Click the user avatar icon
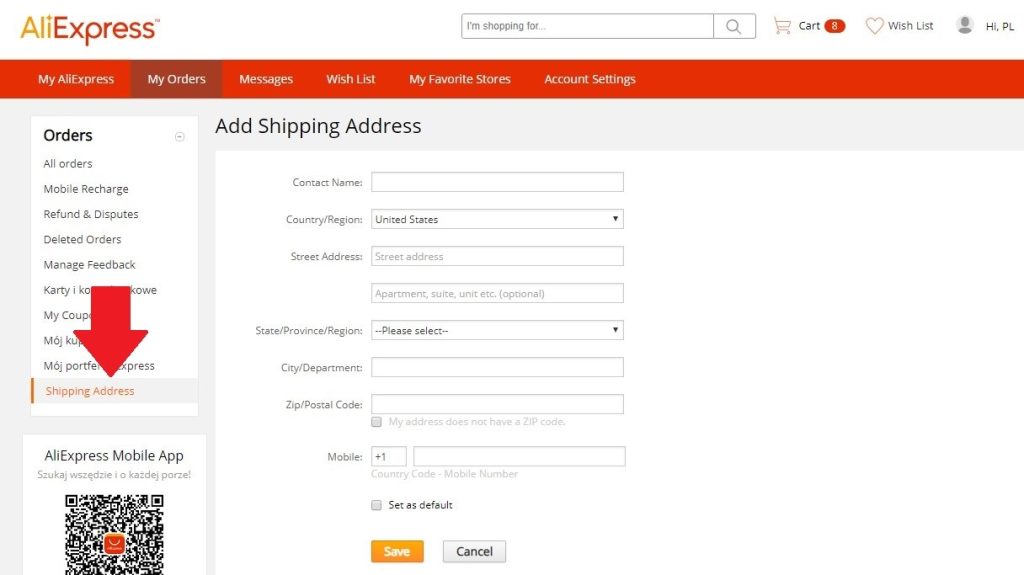This screenshot has width=1024, height=575. pyautogui.click(x=965, y=25)
